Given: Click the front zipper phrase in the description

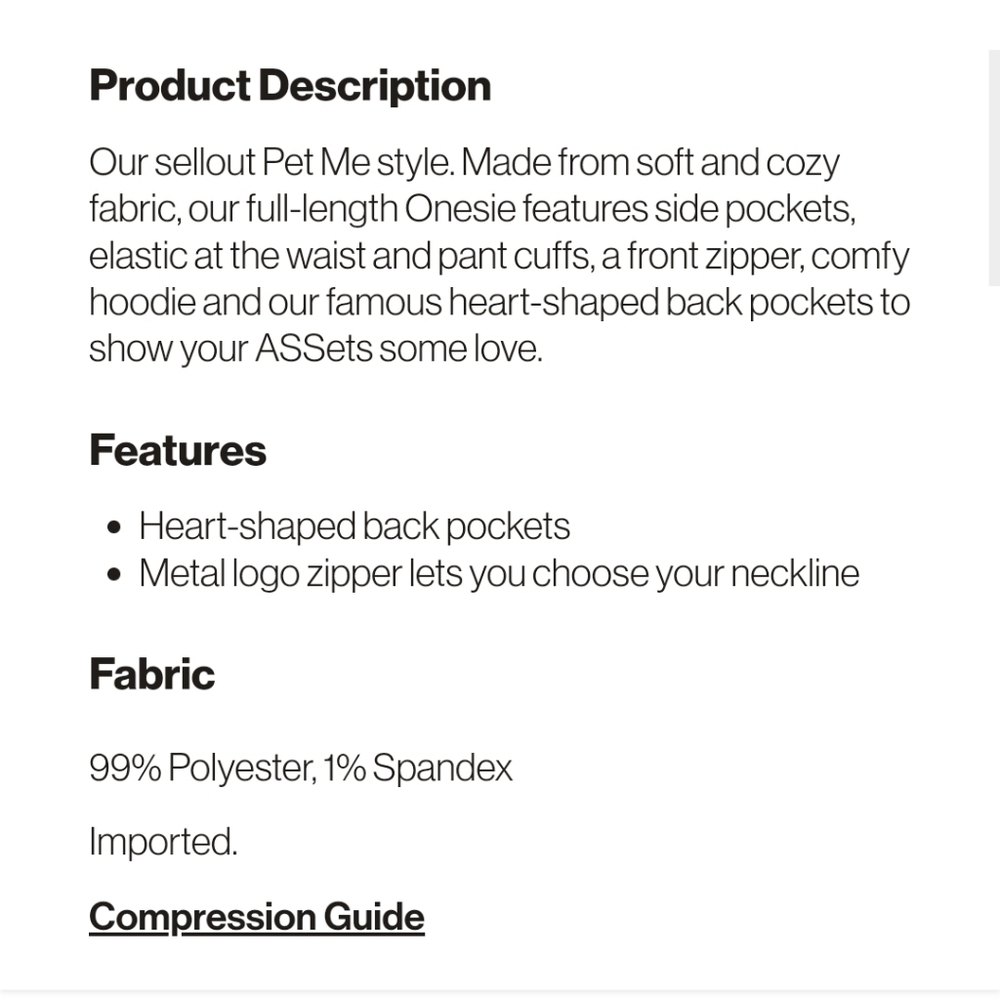Looking at the screenshot, I should point(716,257).
